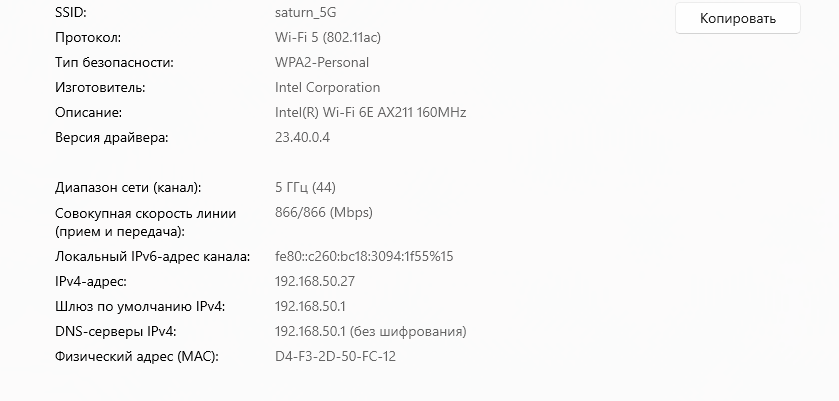Click the Тип безопасности: label
The width and height of the screenshot is (839, 401).
click(x=115, y=63)
